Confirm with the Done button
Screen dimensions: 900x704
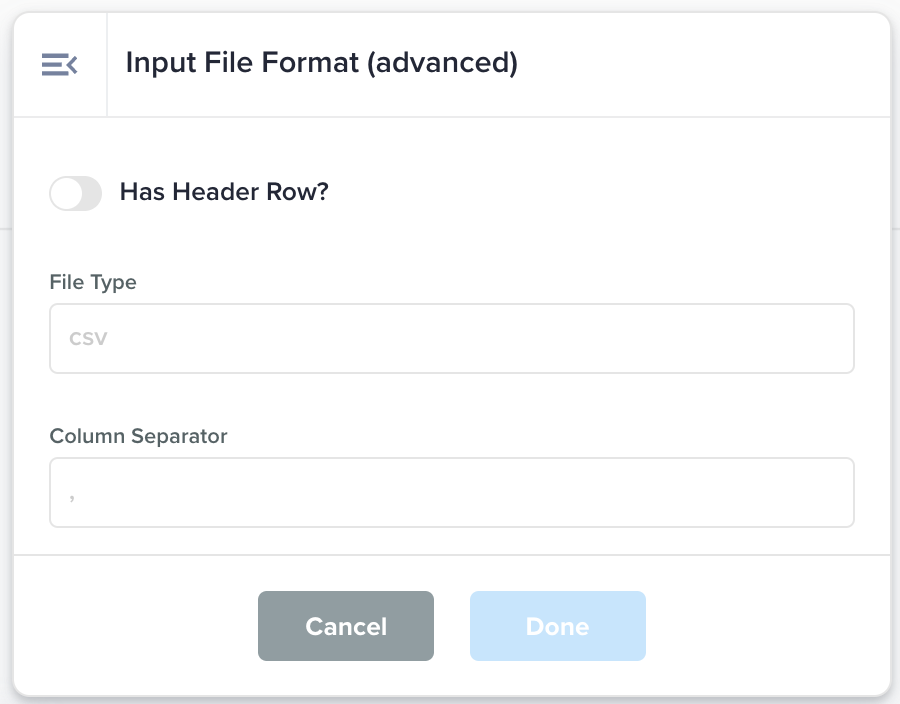click(x=557, y=626)
